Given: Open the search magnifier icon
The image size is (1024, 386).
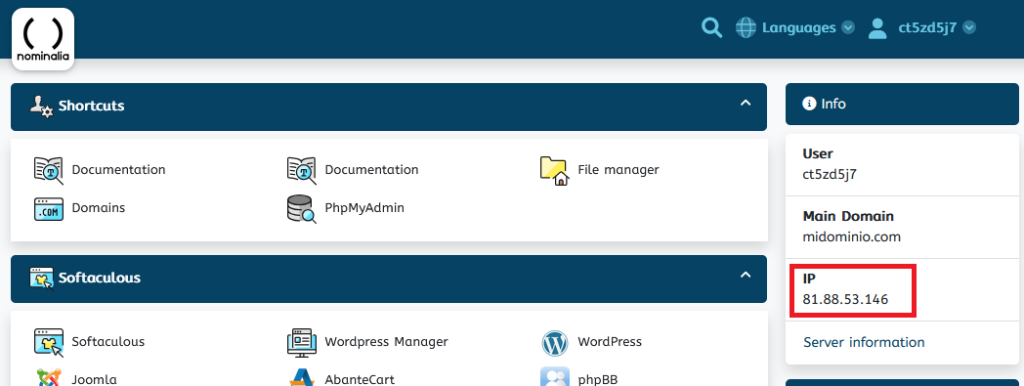Looking at the screenshot, I should coord(711,27).
